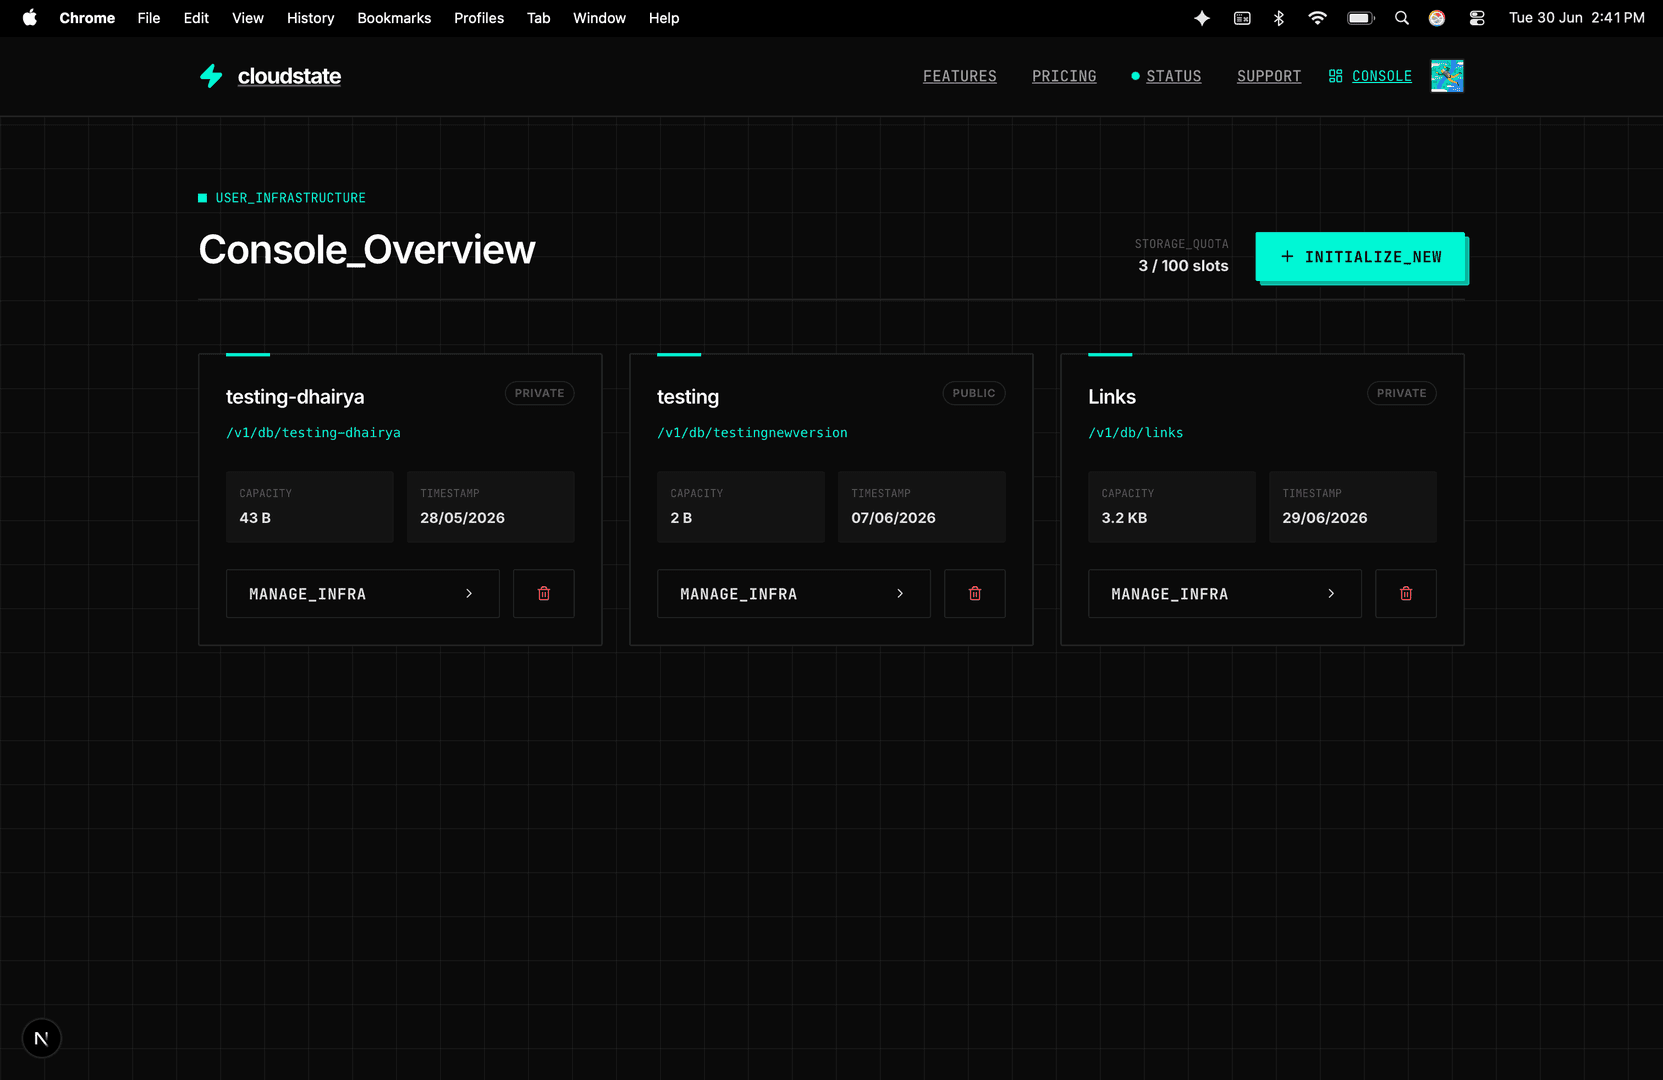The height and width of the screenshot is (1080, 1663).
Task: Click the /v1/db/testing-dhairya path
Action: (313, 433)
